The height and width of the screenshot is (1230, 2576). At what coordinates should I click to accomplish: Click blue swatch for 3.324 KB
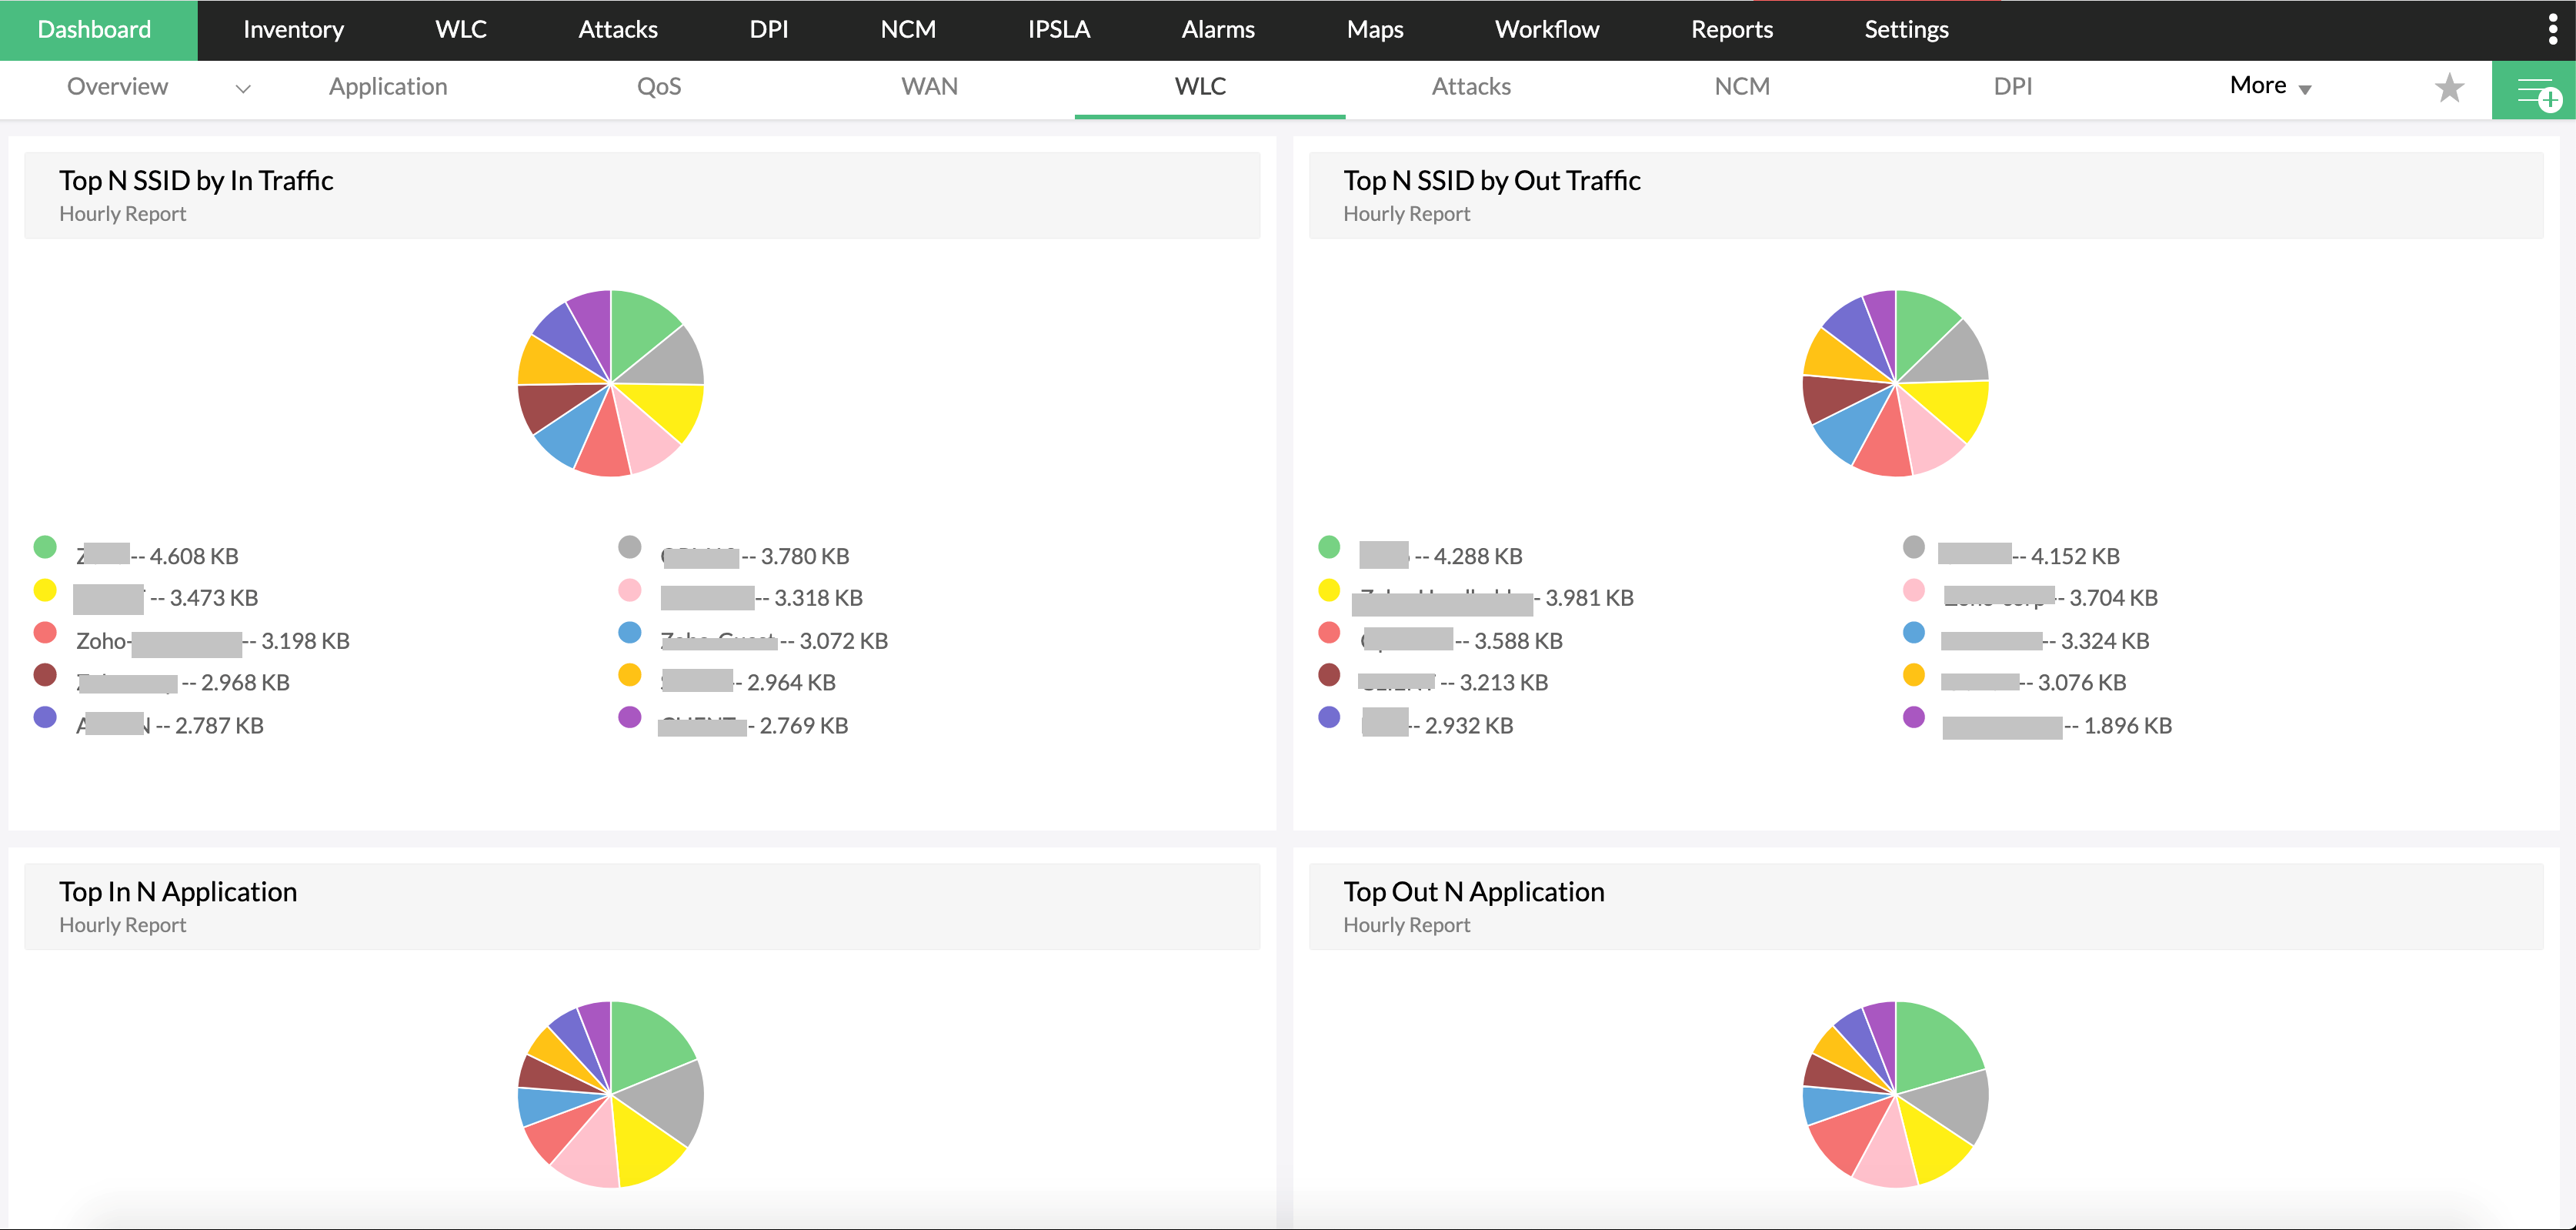1913,632
